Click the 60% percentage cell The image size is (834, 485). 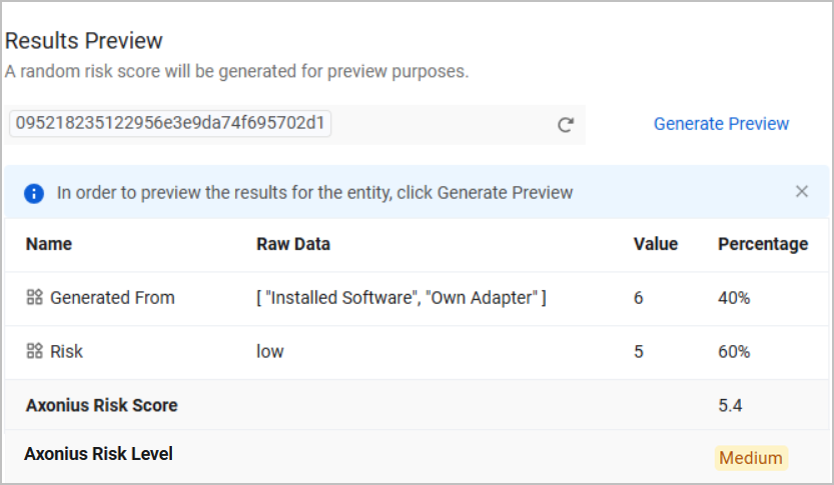point(734,352)
